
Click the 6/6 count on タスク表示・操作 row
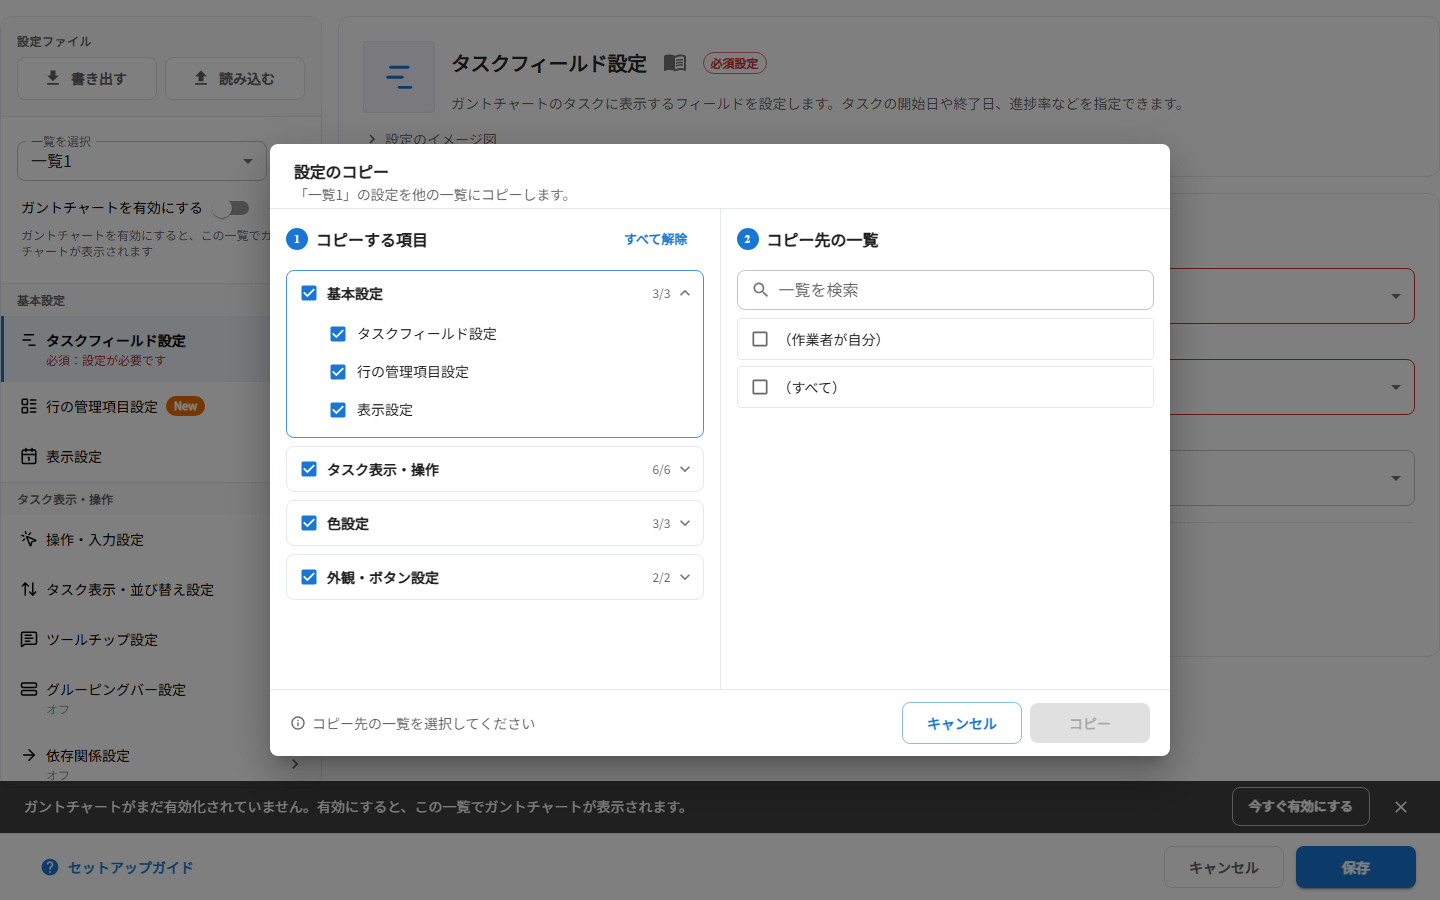(661, 470)
